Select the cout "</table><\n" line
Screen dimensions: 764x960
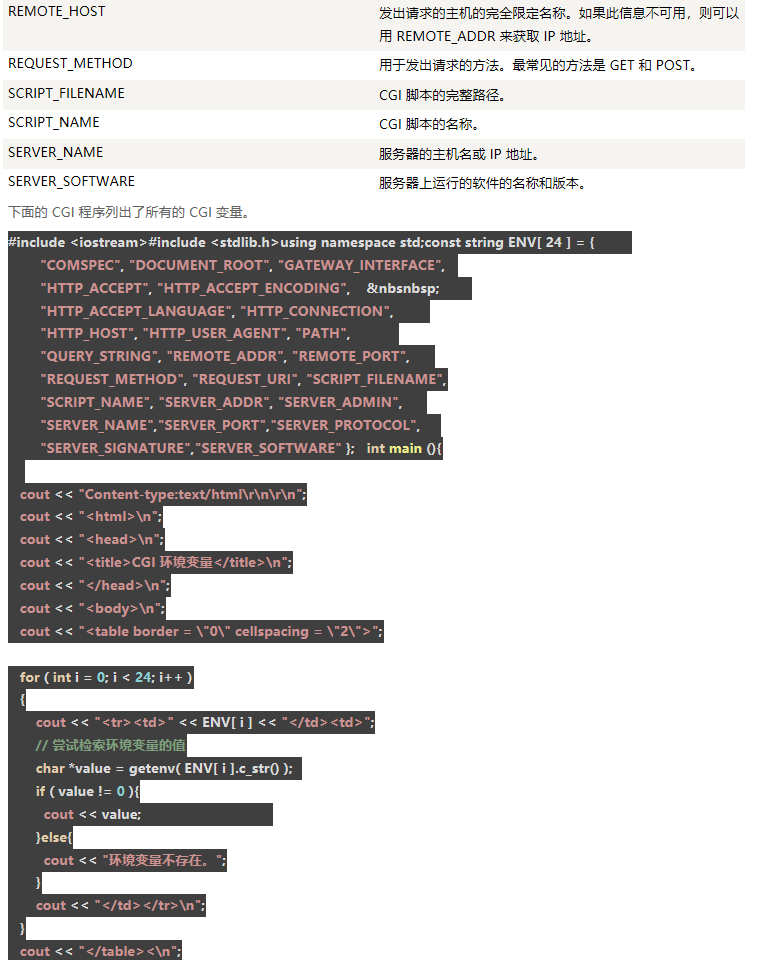[100, 951]
